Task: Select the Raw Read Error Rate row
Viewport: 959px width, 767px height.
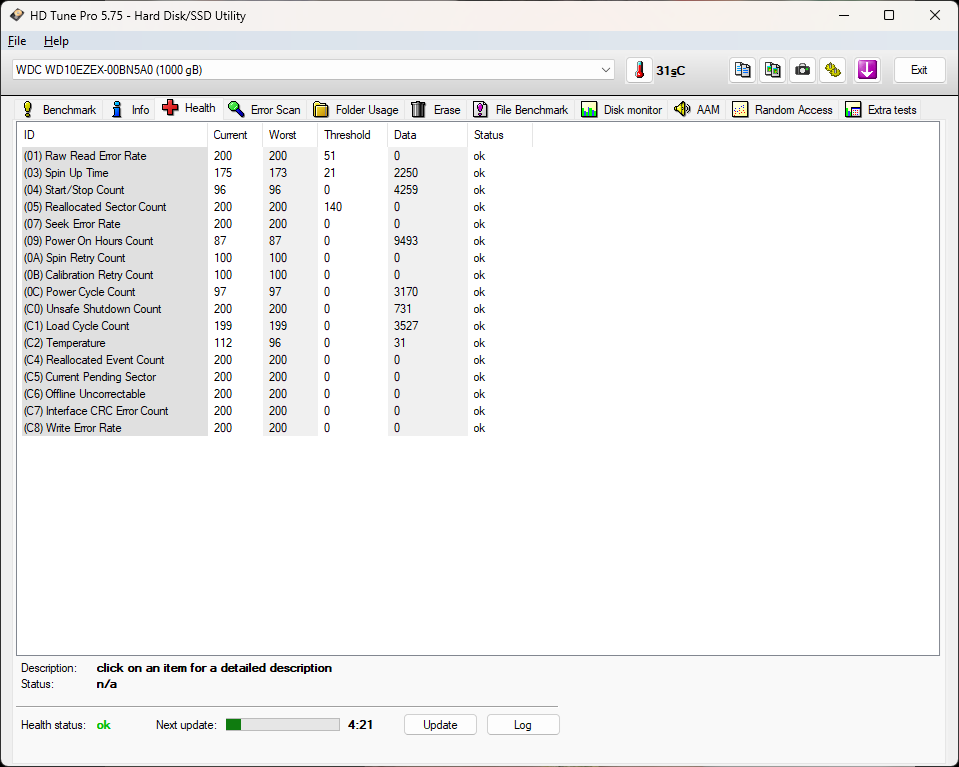Action: pos(276,156)
